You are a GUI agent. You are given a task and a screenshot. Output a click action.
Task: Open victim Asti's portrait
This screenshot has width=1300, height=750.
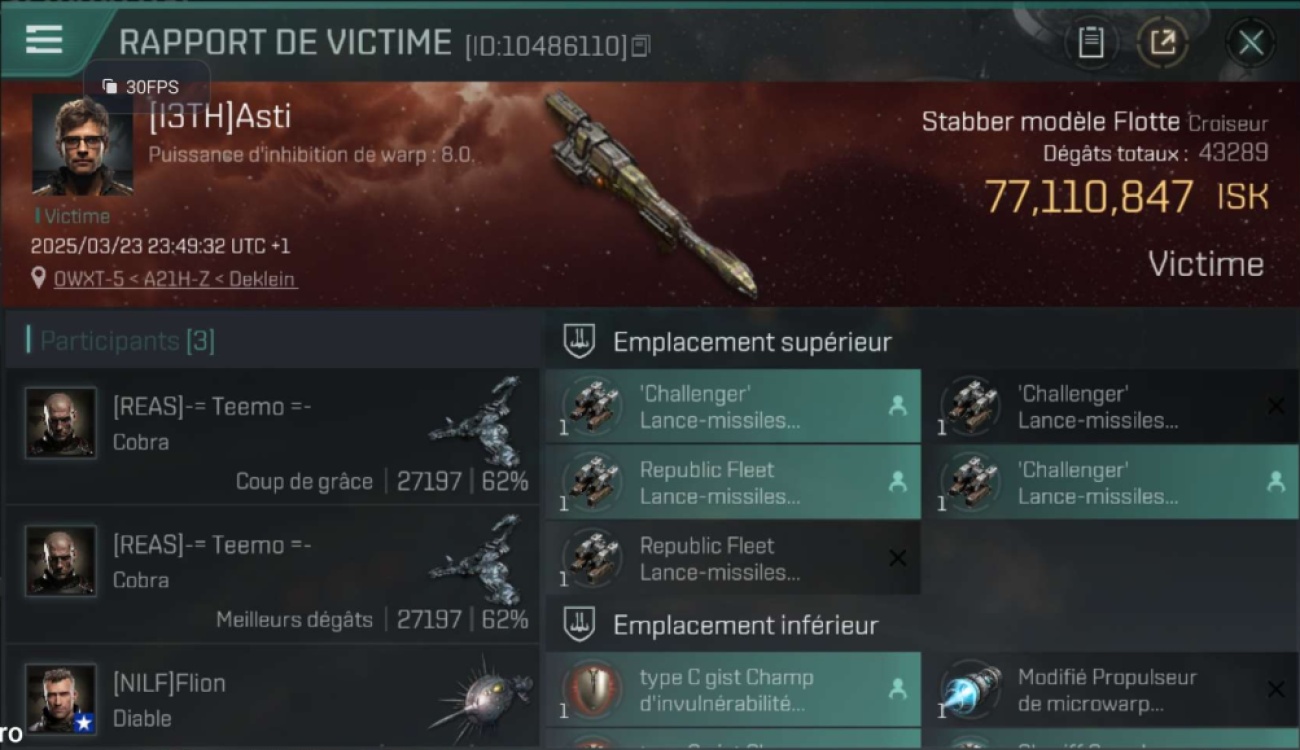coord(82,145)
